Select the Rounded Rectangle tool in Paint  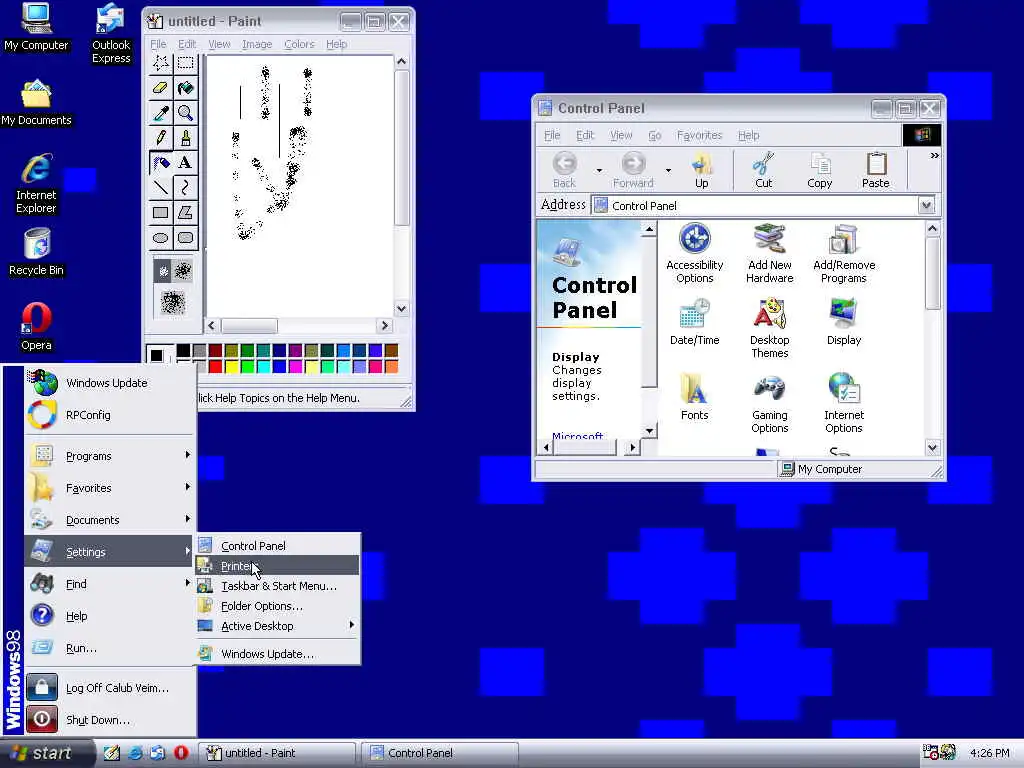click(x=185, y=237)
